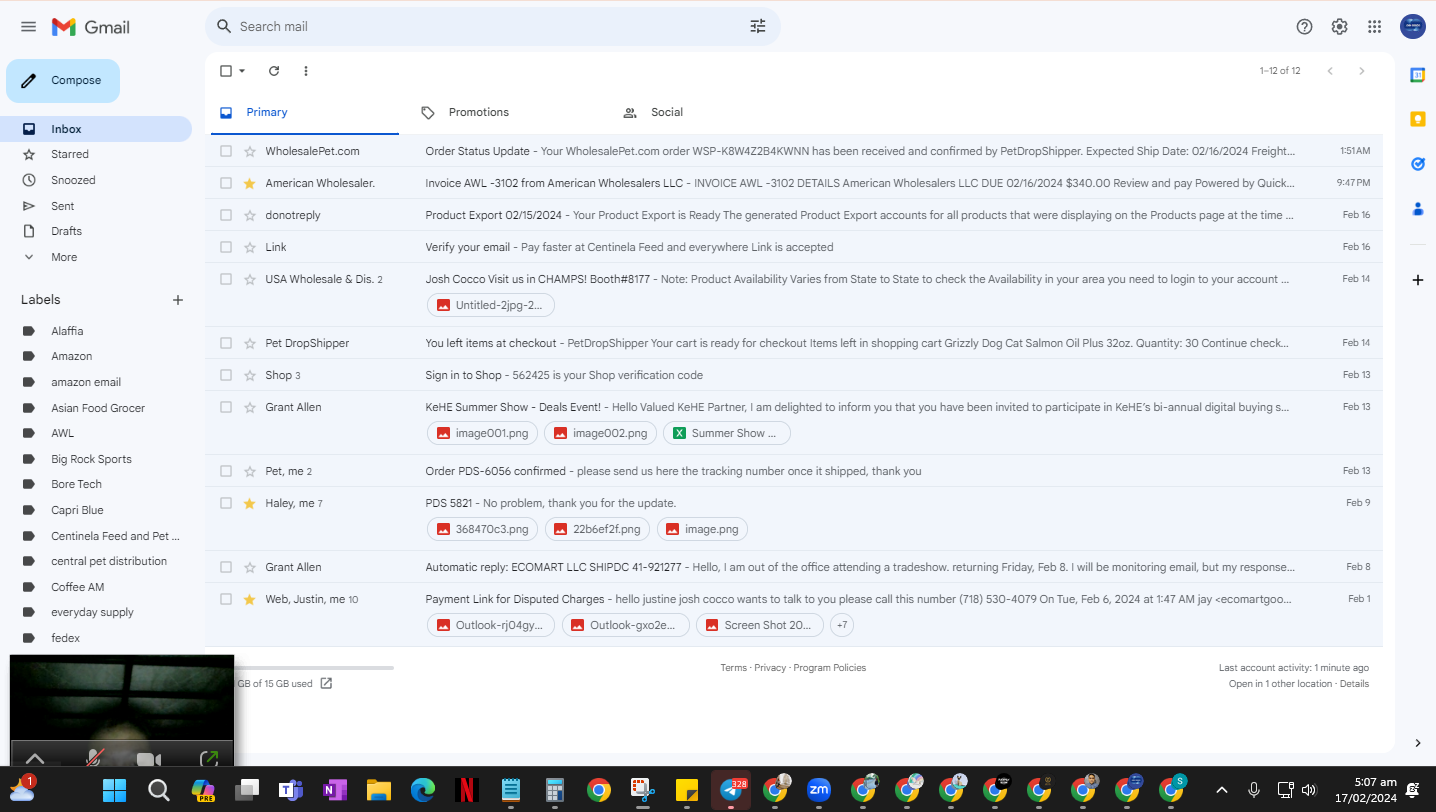Open the image001.png attachment
This screenshot has height=812, width=1436.
tap(483, 433)
